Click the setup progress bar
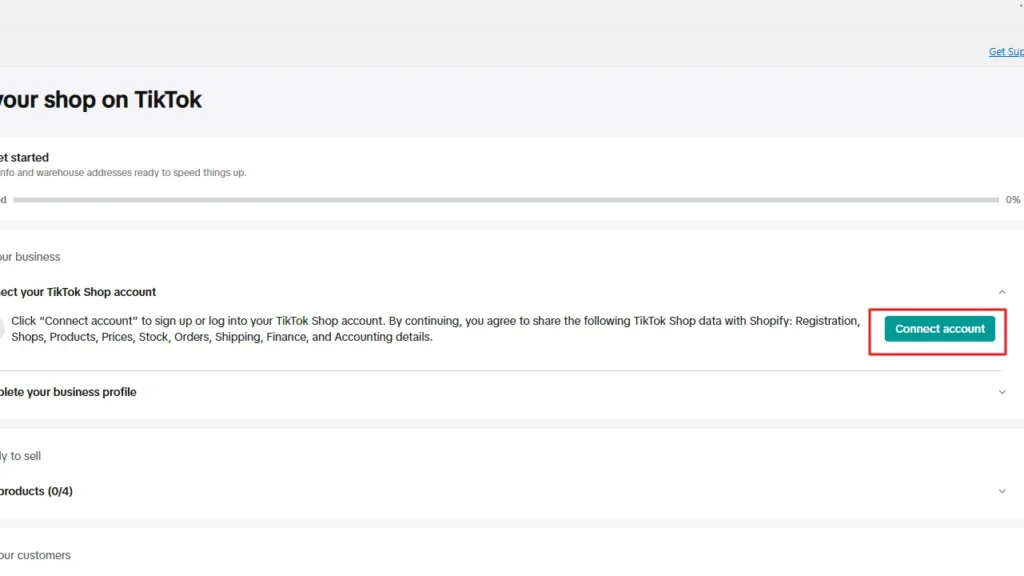Screen dimensions: 1024x576 click(506, 200)
